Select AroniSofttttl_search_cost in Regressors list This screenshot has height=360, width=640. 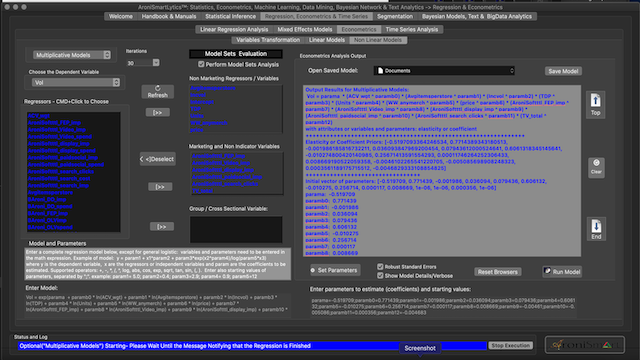pos(59,178)
